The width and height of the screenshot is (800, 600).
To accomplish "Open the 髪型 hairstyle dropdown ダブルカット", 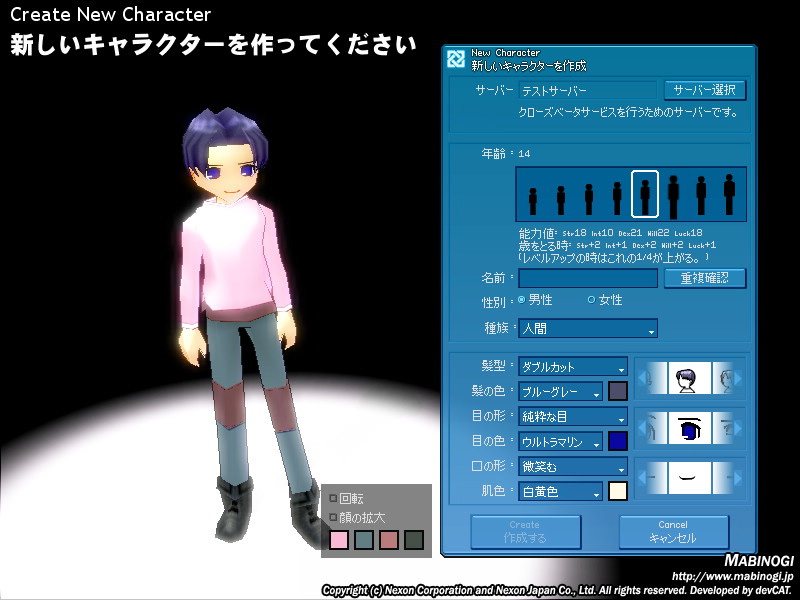I will [573, 366].
